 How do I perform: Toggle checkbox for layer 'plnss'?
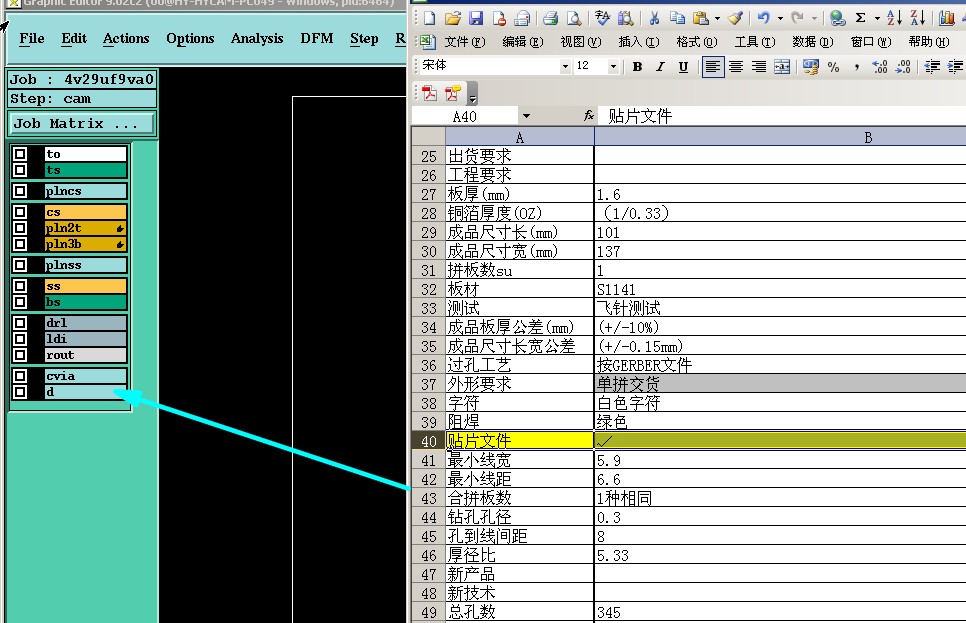pyautogui.click(x=20, y=264)
